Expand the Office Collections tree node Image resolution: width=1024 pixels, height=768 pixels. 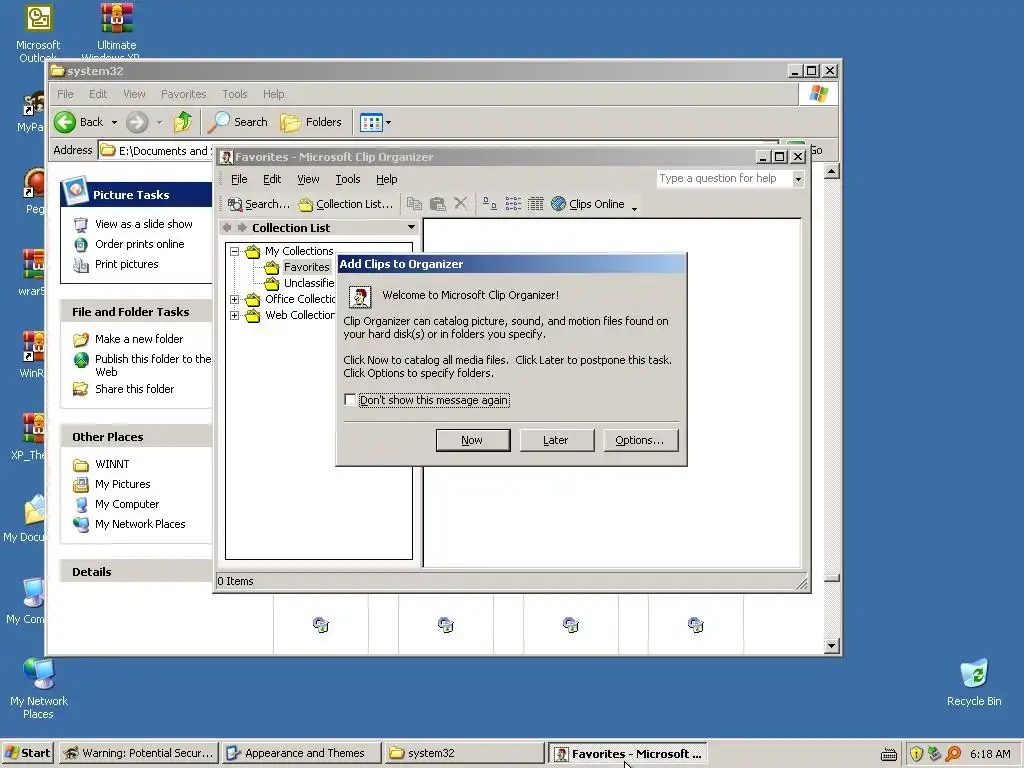pyautogui.click(x=234, y=299)
